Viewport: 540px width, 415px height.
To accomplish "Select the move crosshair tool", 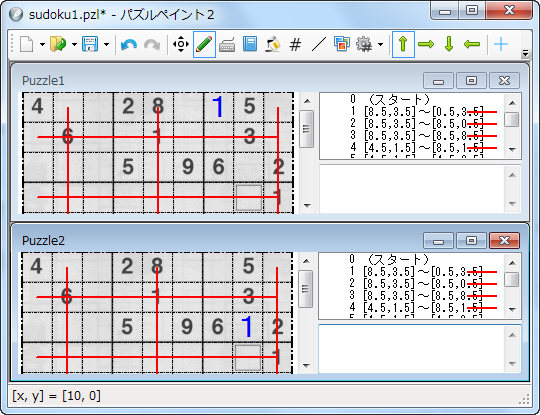I will [181, 44].
